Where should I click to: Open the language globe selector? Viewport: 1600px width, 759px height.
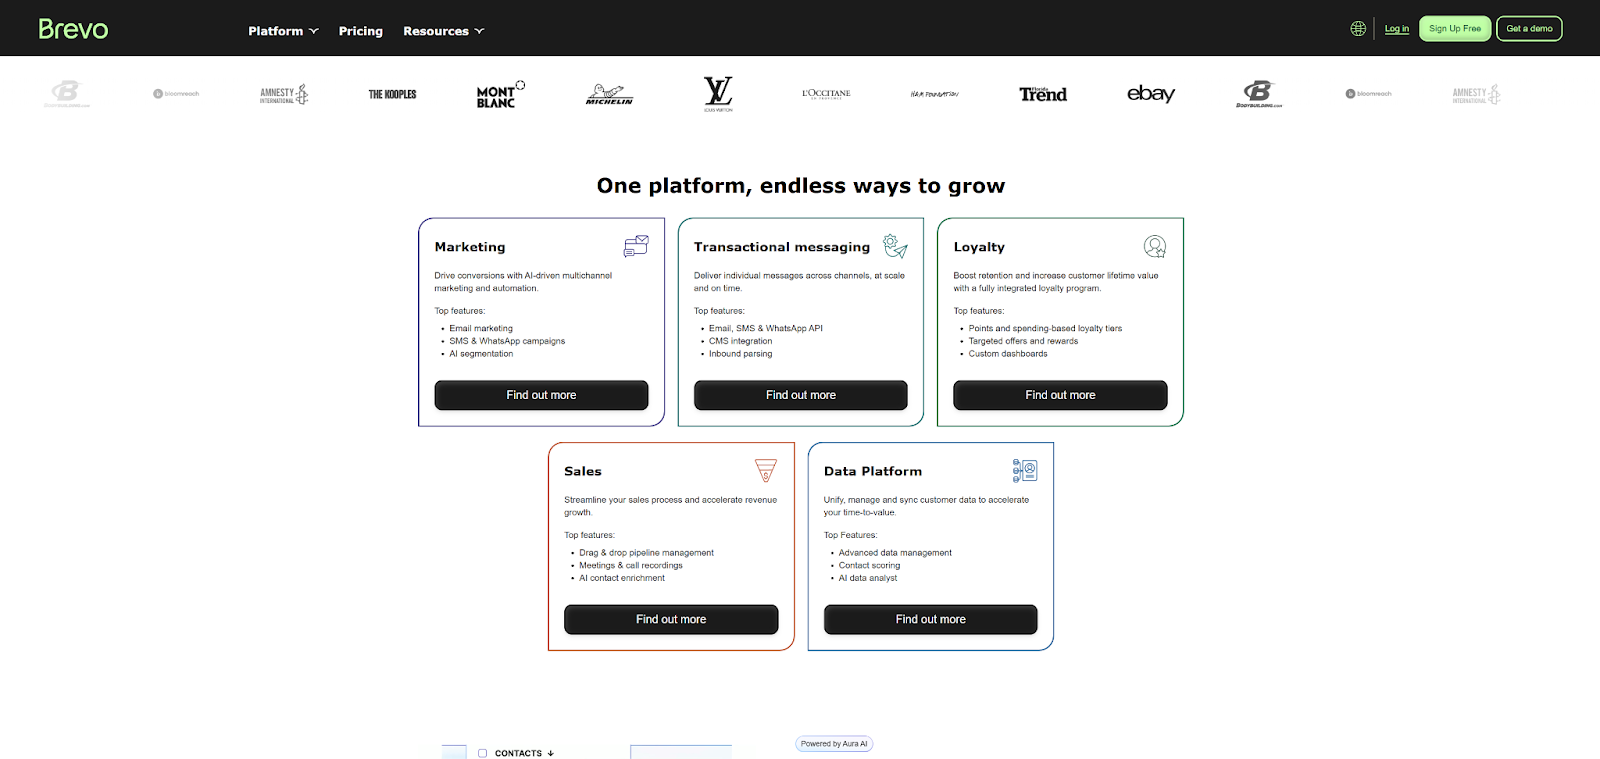pos(1358,29)
